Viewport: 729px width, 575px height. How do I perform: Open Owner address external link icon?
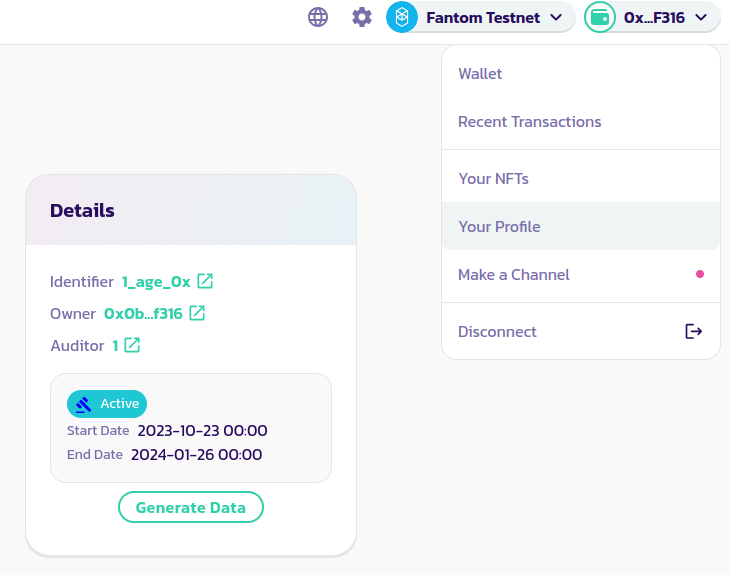(197, 313)
